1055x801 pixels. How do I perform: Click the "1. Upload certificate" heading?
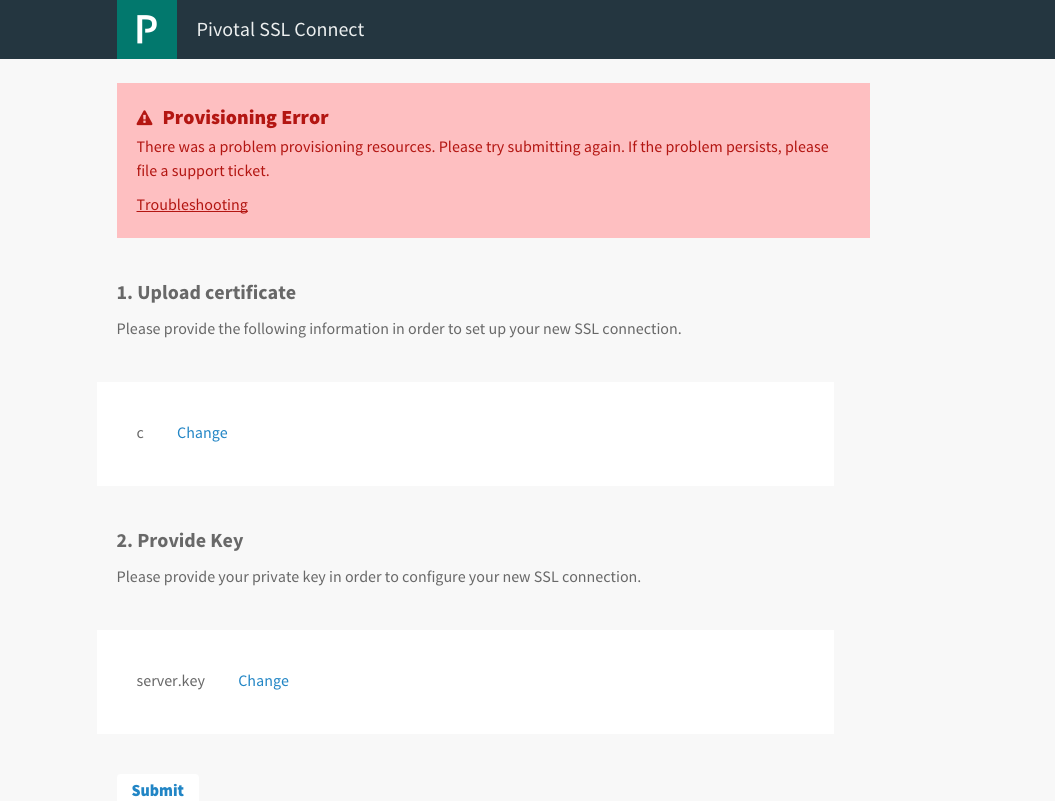(x=206, y=293)
